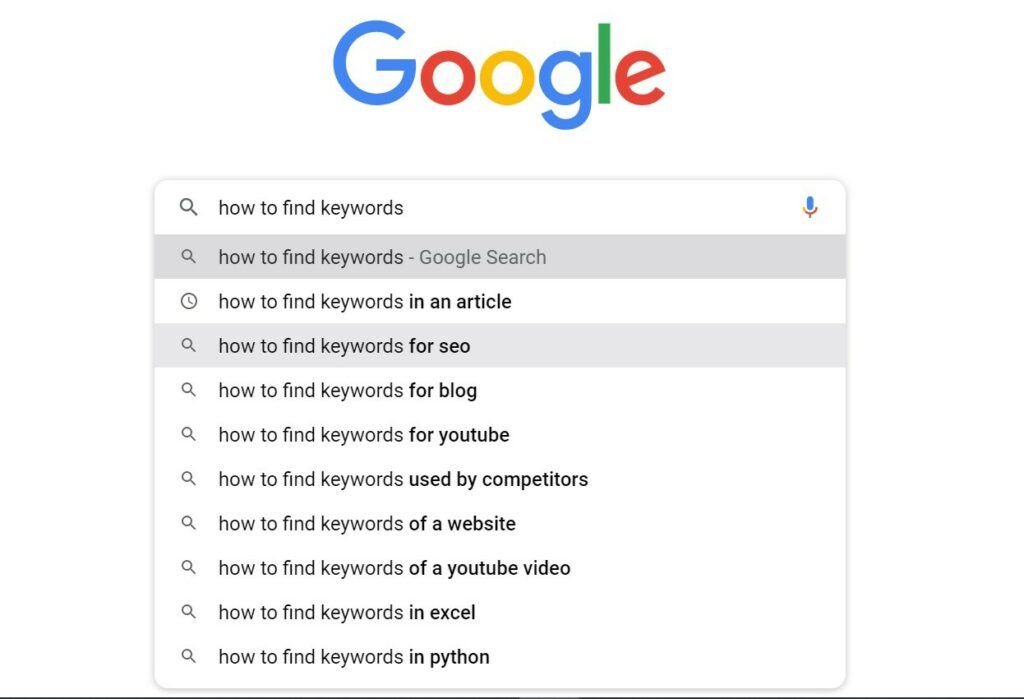Open the 'how to find keywords for seo' suggestion
This screenshot has width=1024, height=699.
tap(344, 346)
